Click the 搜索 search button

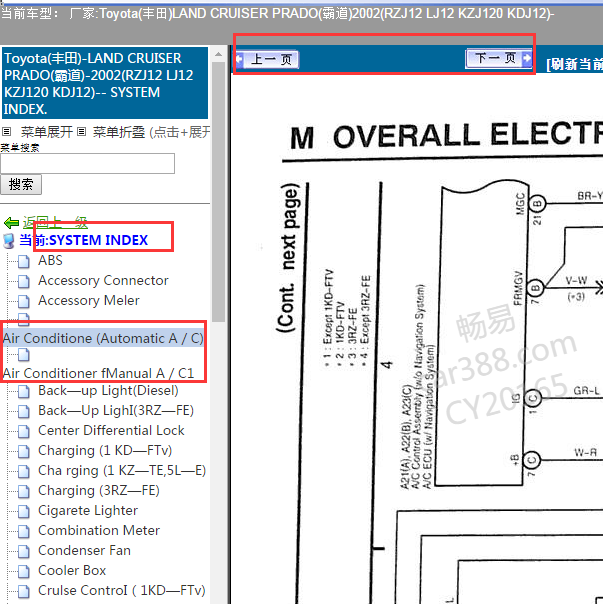pos(21,185)
